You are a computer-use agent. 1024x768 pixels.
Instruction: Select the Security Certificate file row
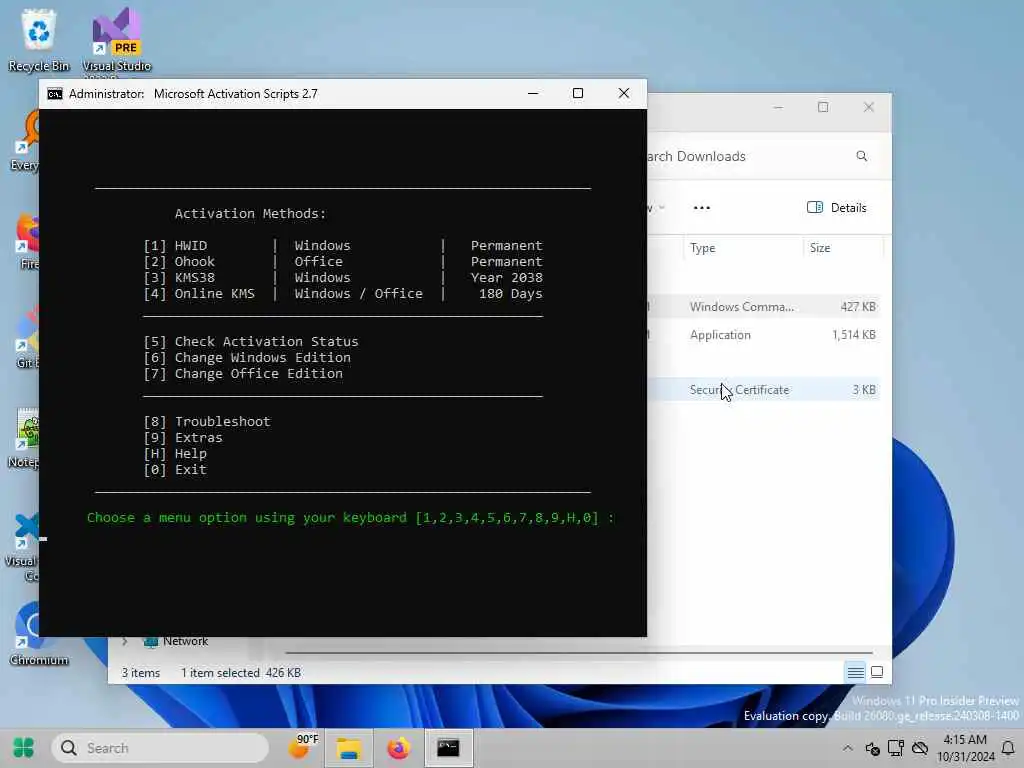764,390
